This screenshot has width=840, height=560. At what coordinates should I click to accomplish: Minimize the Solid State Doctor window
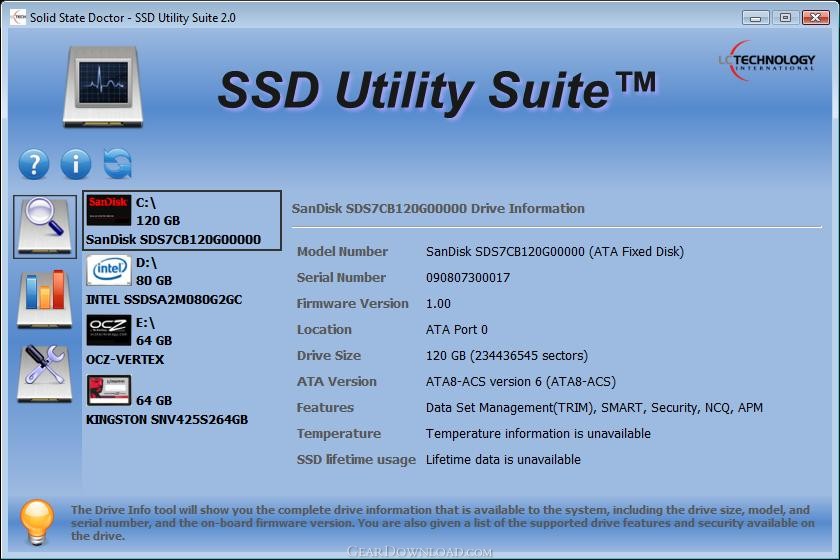[x=755, y=18]
